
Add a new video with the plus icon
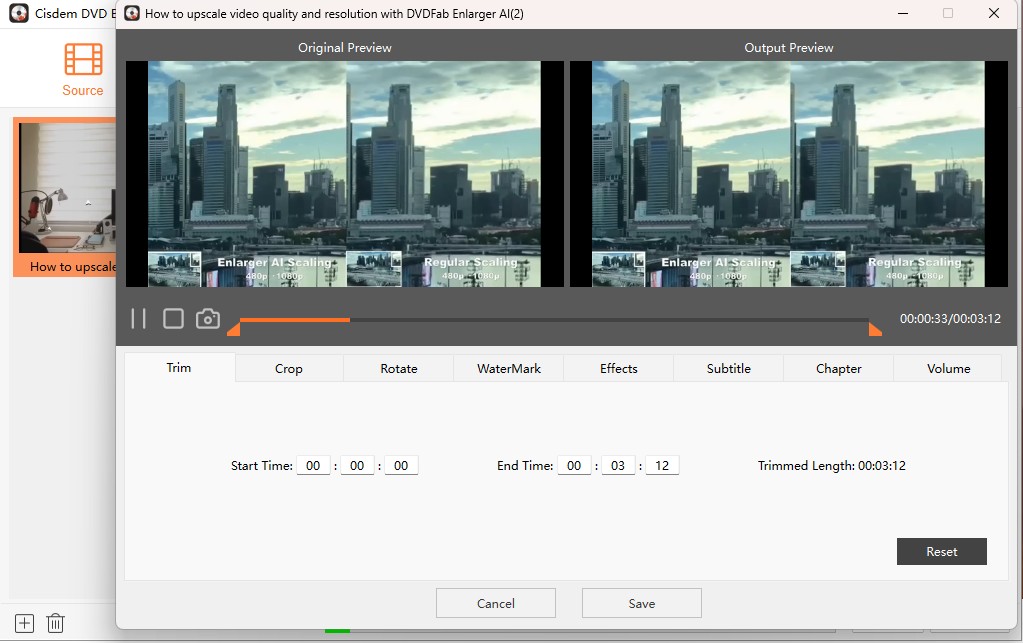(x=22, y=622)
